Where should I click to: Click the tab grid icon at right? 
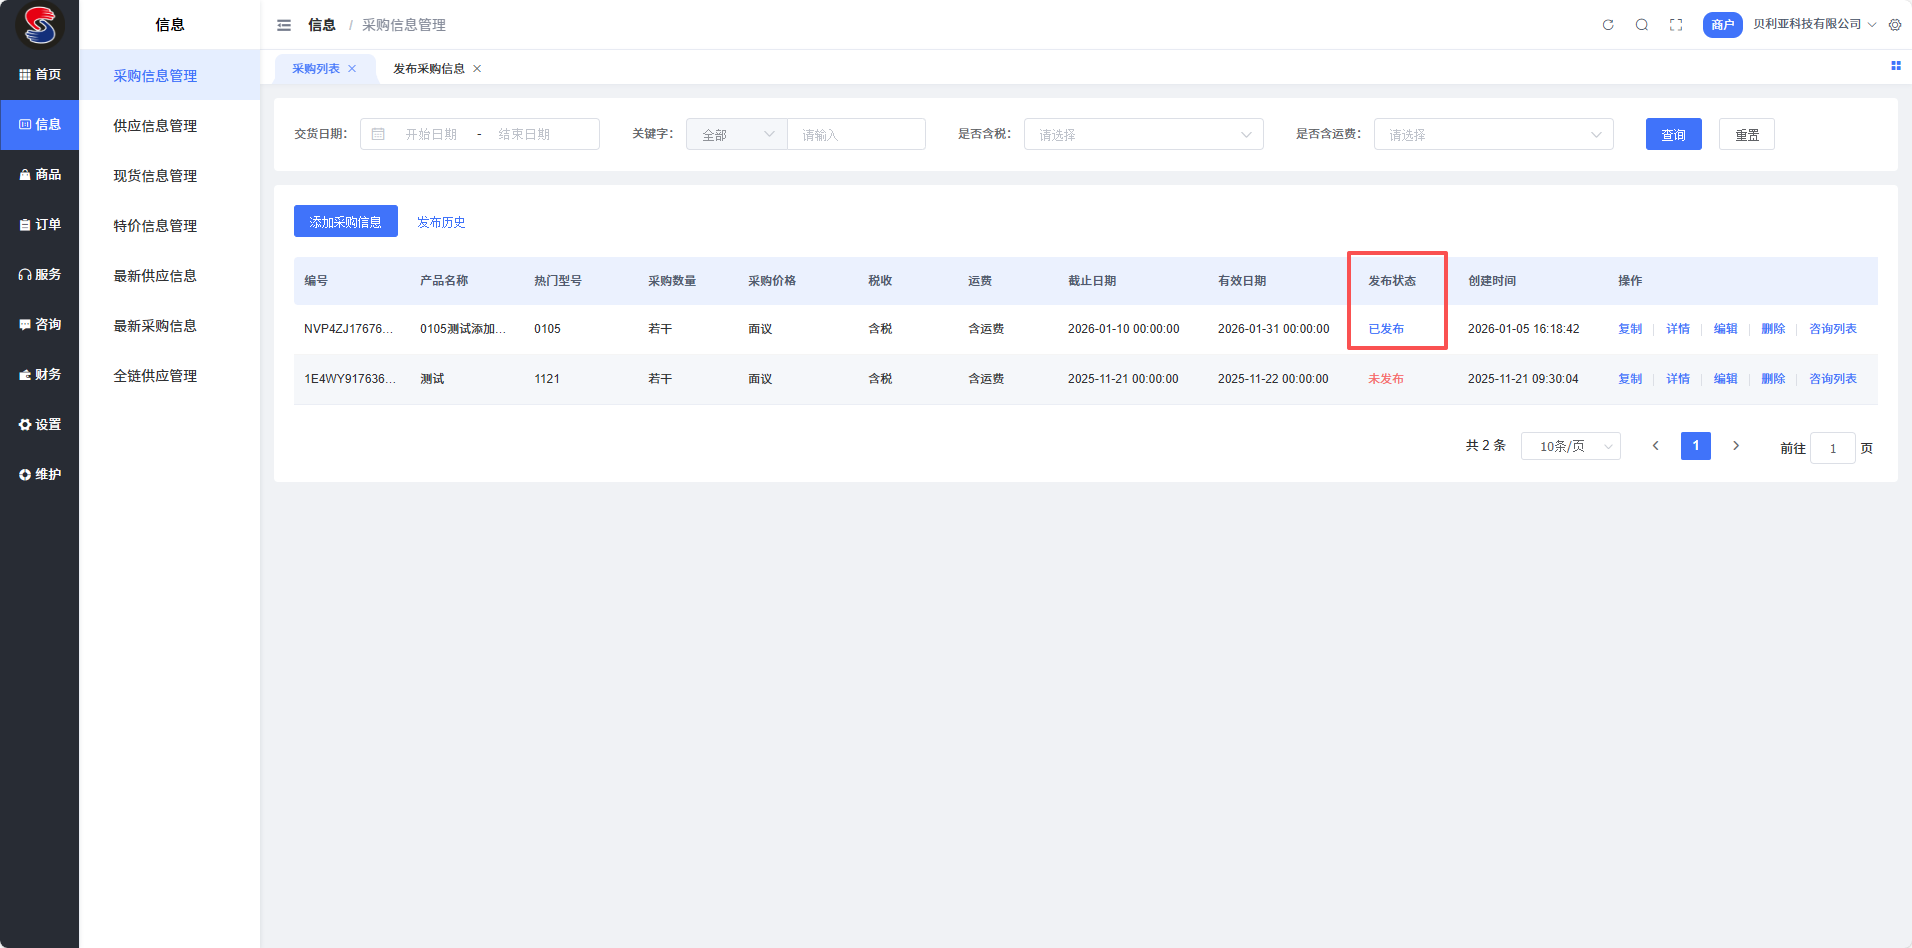(1895, 66)
